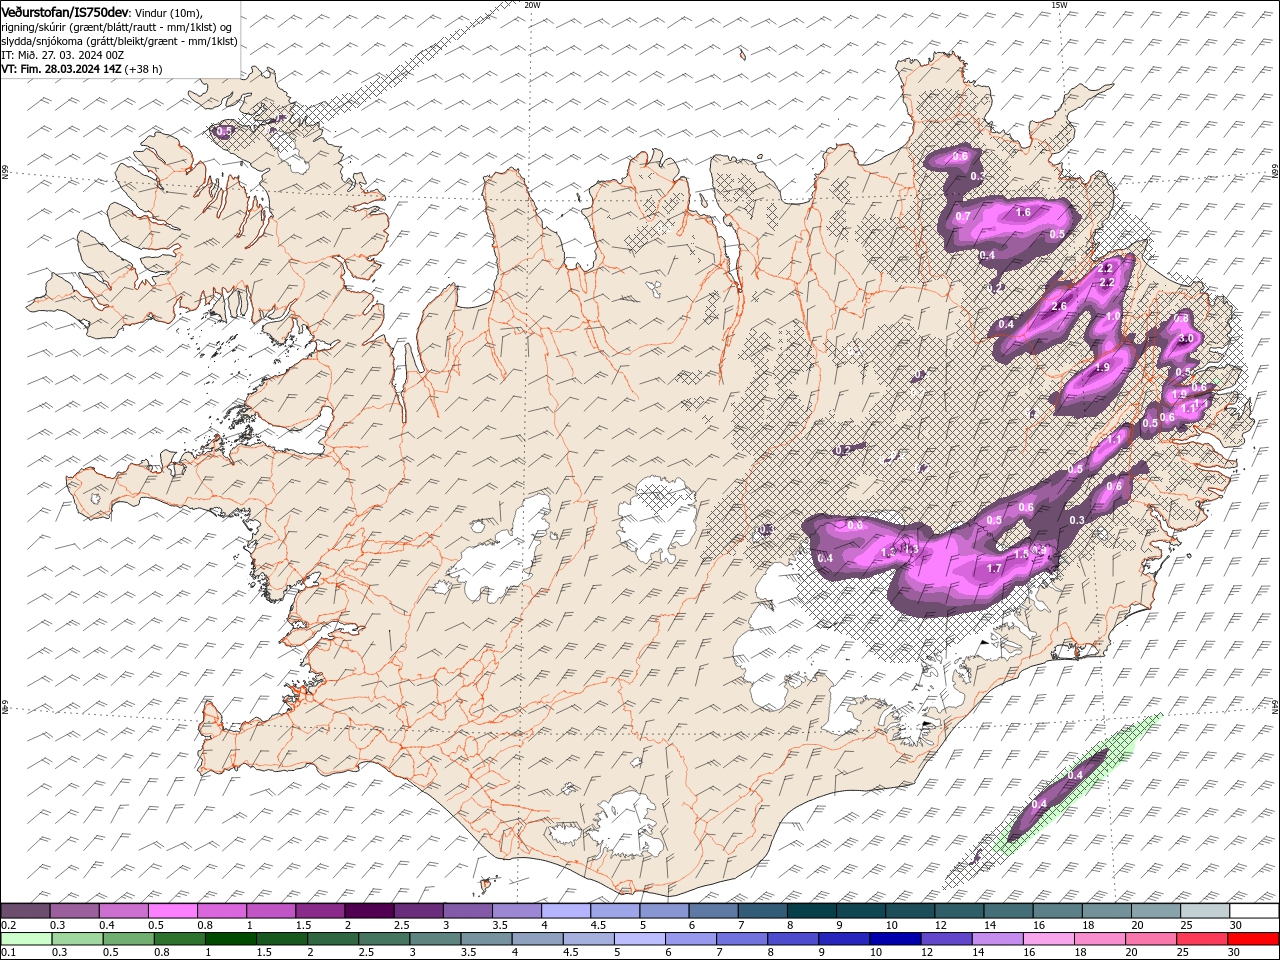Select the 2.5 swatch in upper legend row

417,911
